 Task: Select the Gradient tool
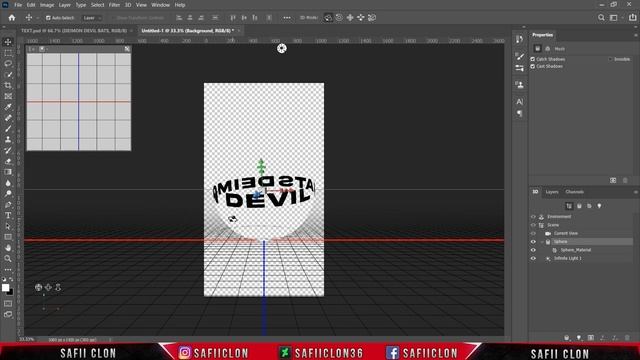click(8, 172)
